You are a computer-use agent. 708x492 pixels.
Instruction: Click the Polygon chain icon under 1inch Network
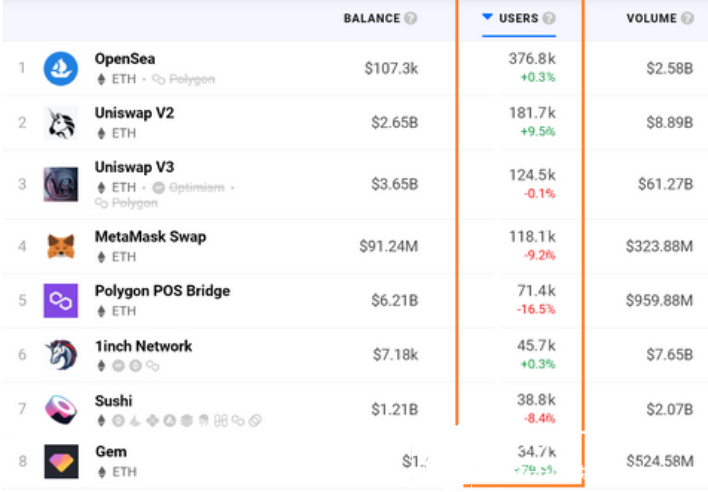(x=153, y=366)
